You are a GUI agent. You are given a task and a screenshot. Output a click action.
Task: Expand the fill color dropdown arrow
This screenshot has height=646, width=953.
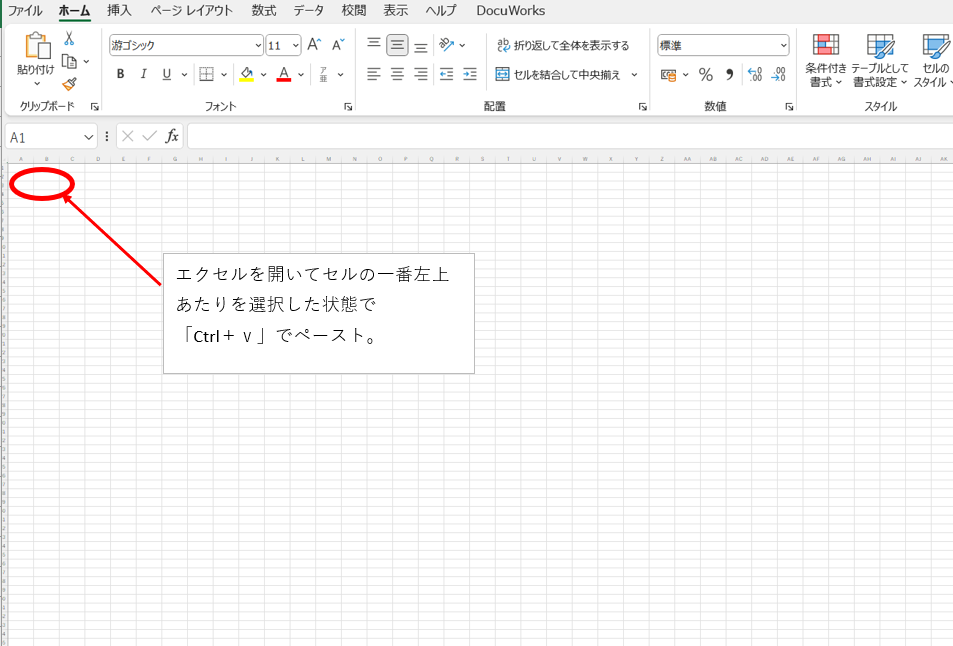pyautogui.click(x=263, y=75)
